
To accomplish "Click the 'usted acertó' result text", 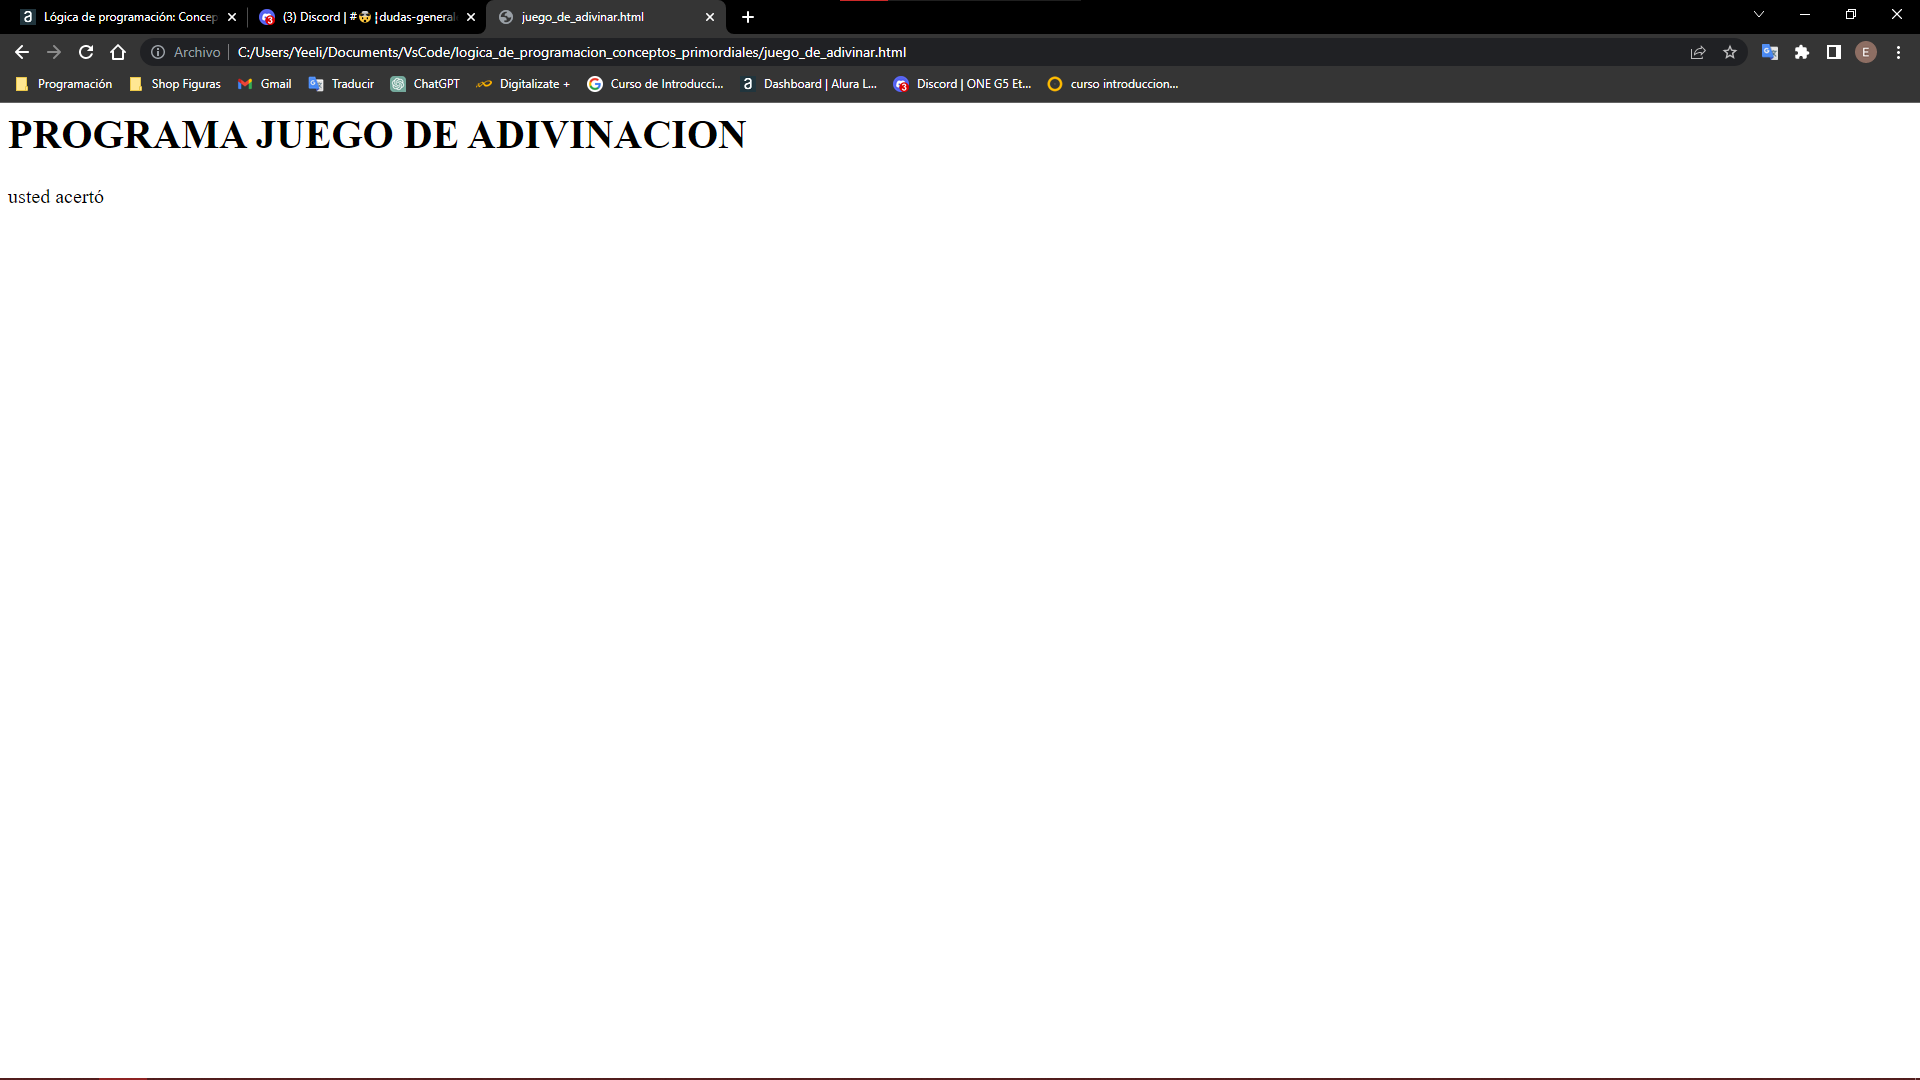I will tap(56, 197).
